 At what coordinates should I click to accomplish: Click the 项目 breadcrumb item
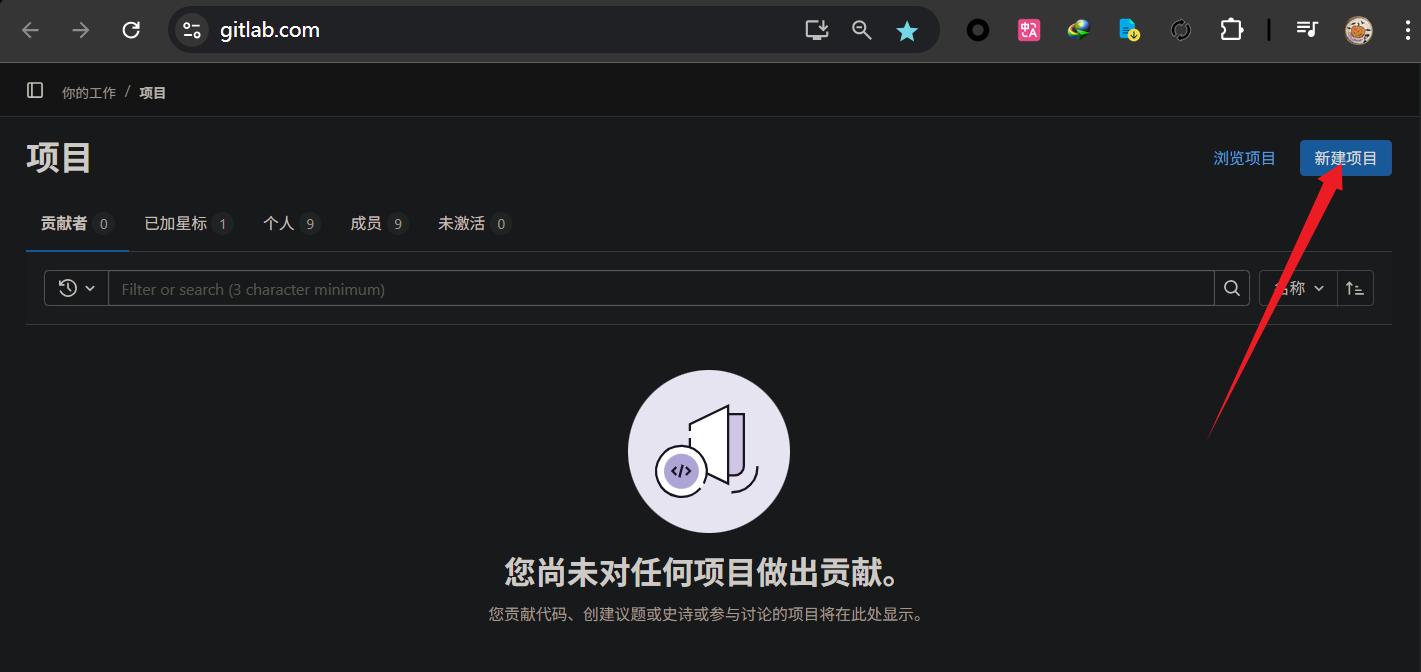coord(153,92)
